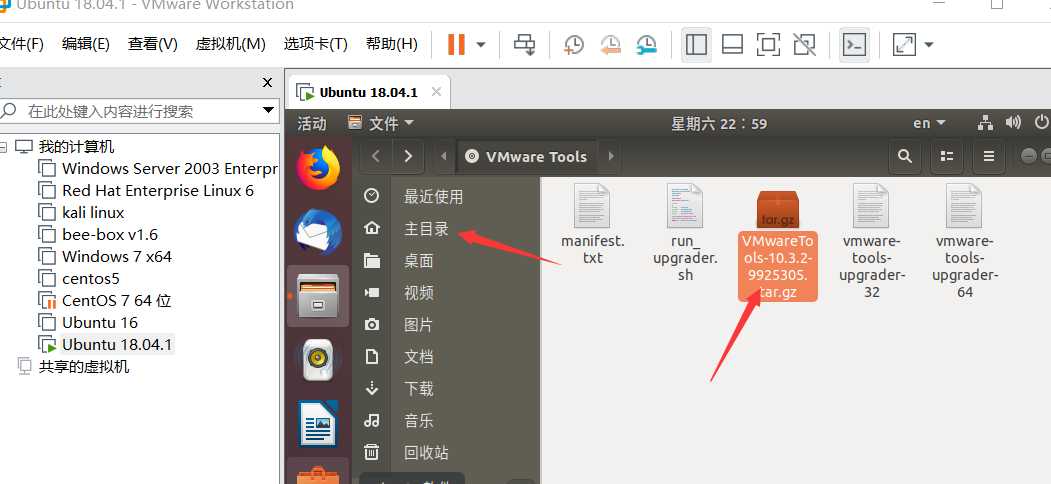Go forward in file manager

pyautogui.click(x=408, y=156)
